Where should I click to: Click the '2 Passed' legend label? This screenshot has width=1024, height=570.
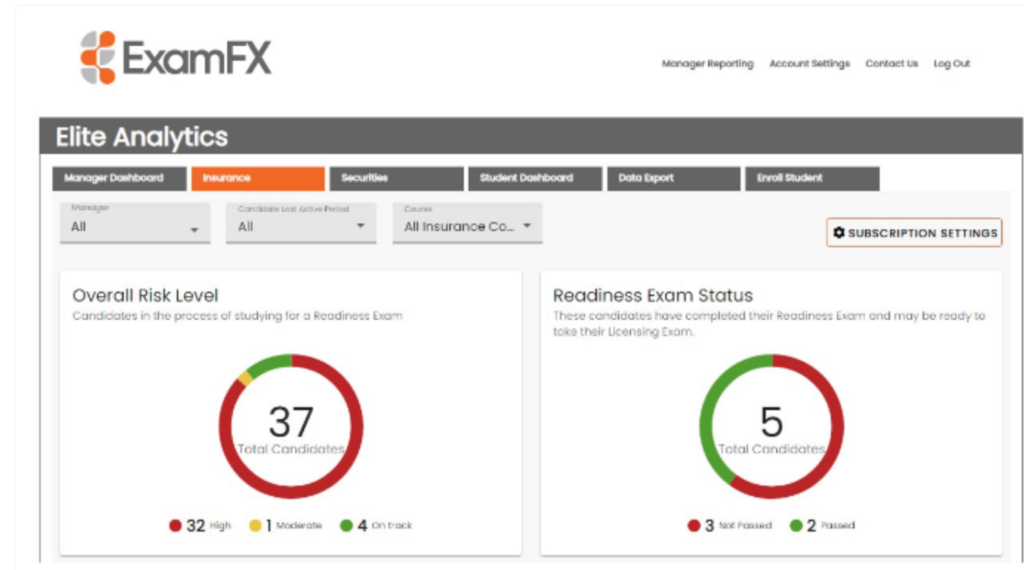point(822,526)
